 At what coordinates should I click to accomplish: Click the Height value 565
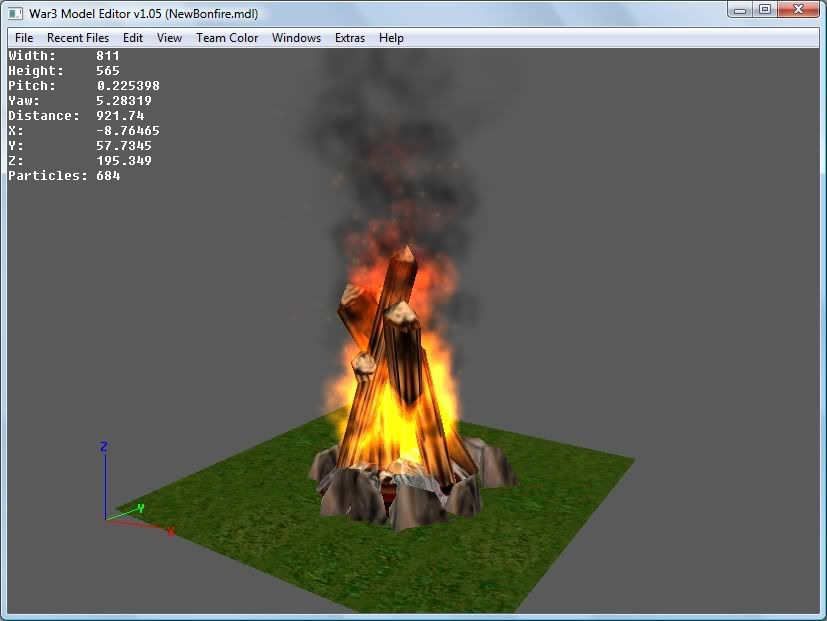[108, 71]
